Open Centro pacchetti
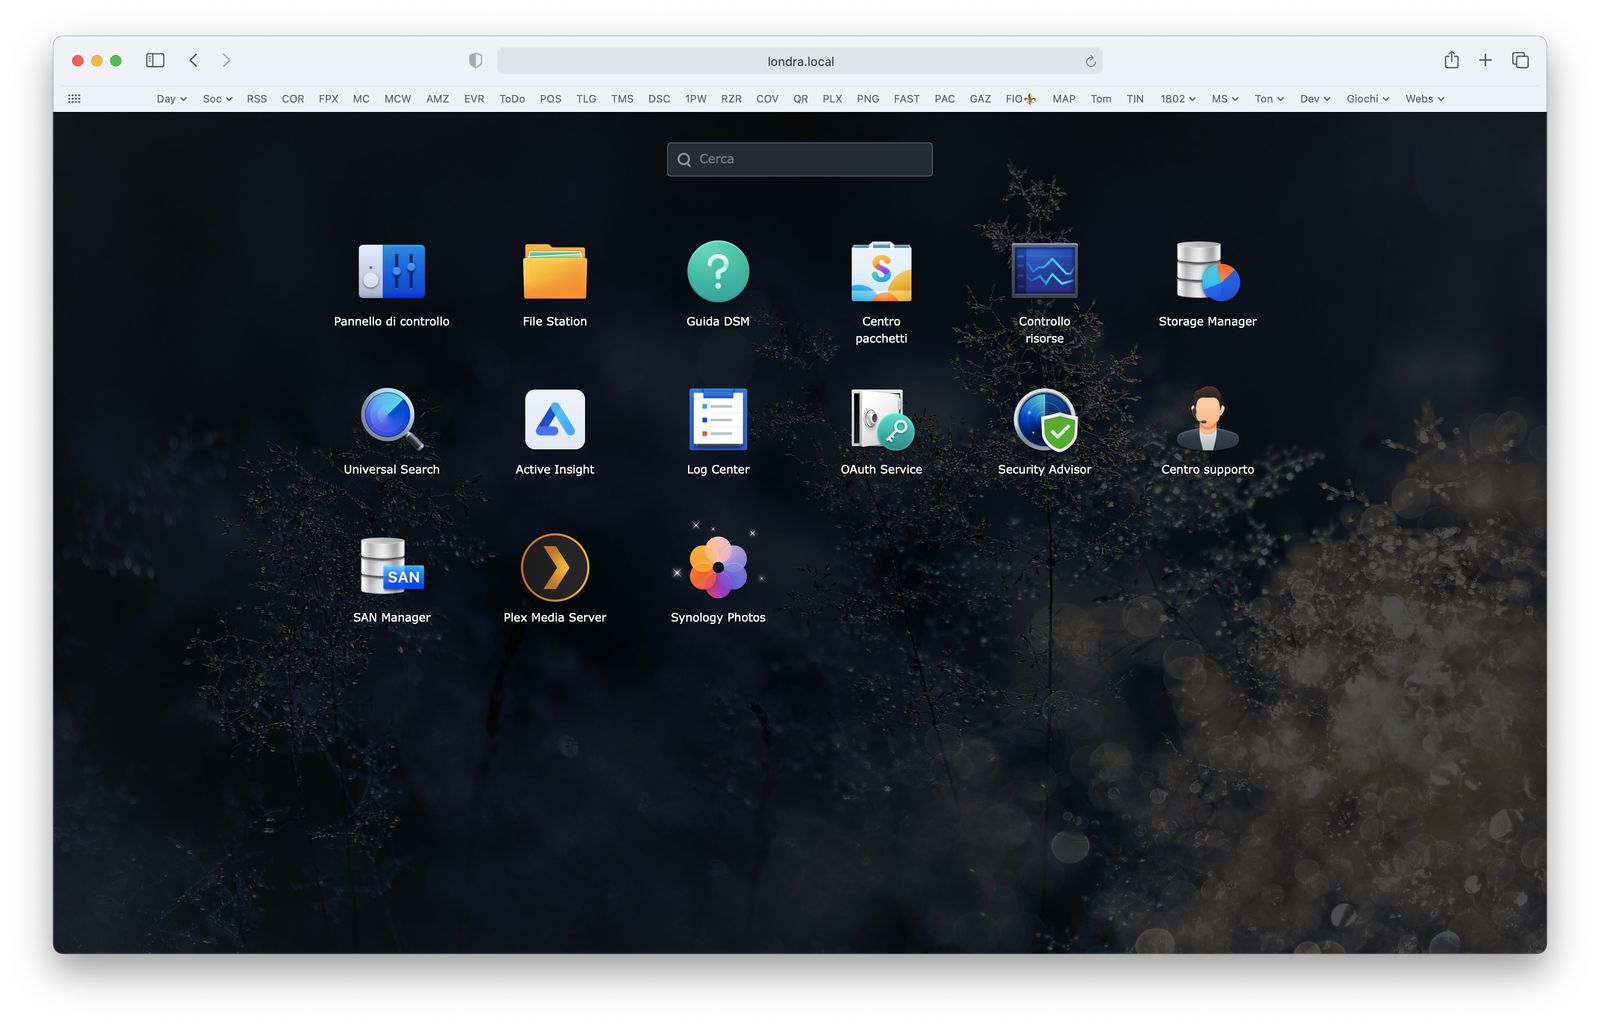Screen dimensions: 1600x1024 (x=881, y=272)
